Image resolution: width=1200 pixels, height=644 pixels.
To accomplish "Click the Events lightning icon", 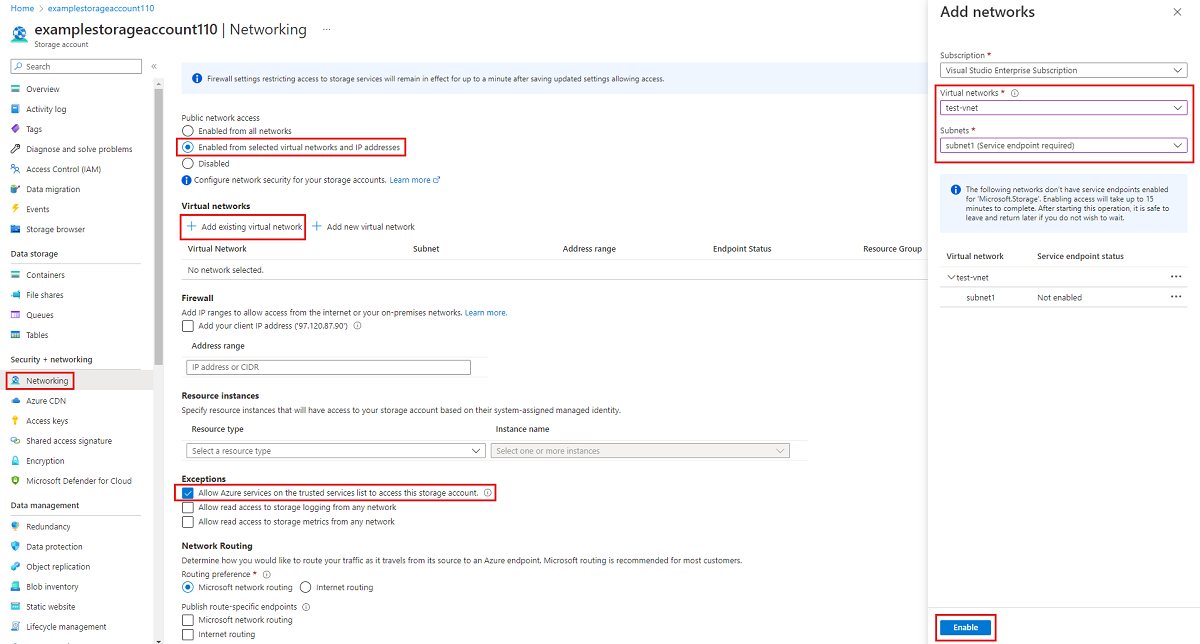I will coord(15,209).
